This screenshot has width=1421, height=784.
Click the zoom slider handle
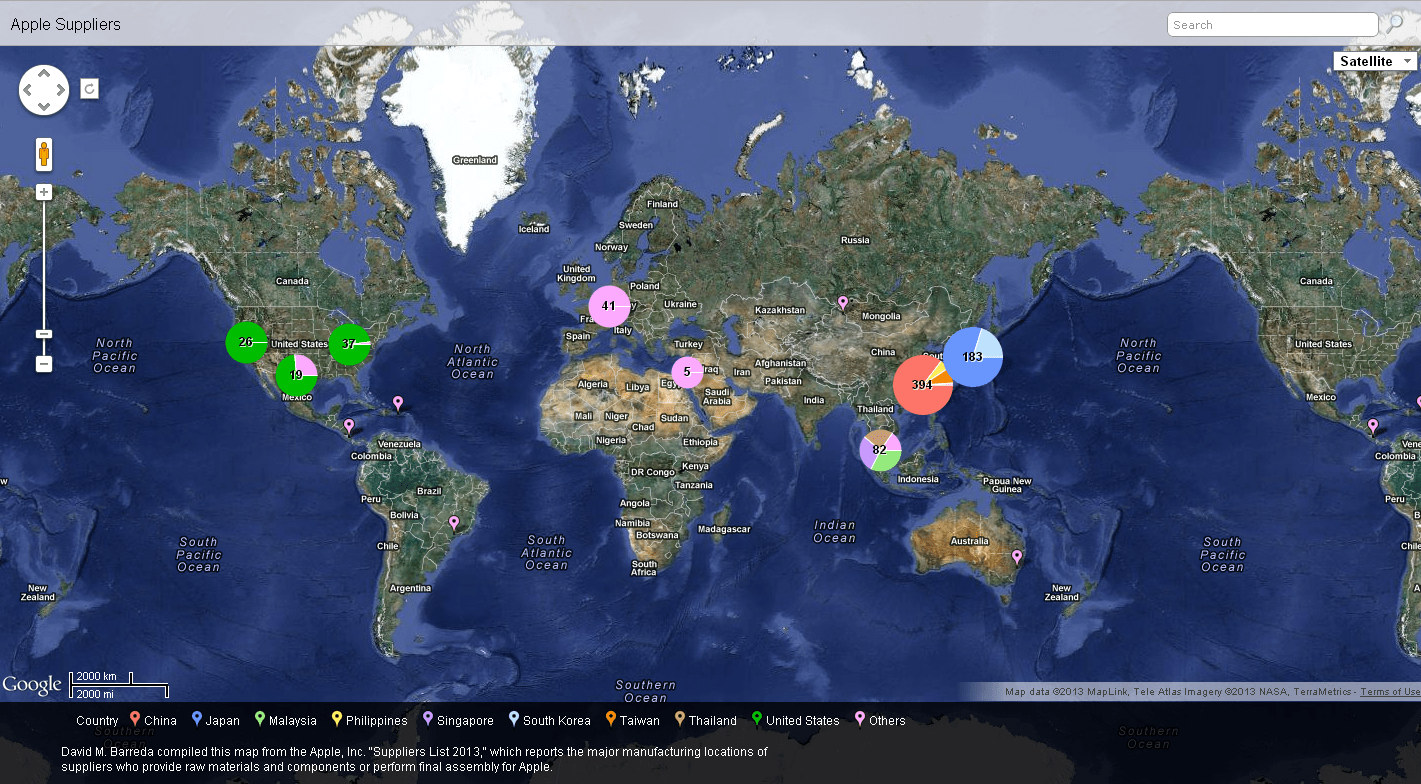click(44, 334)
